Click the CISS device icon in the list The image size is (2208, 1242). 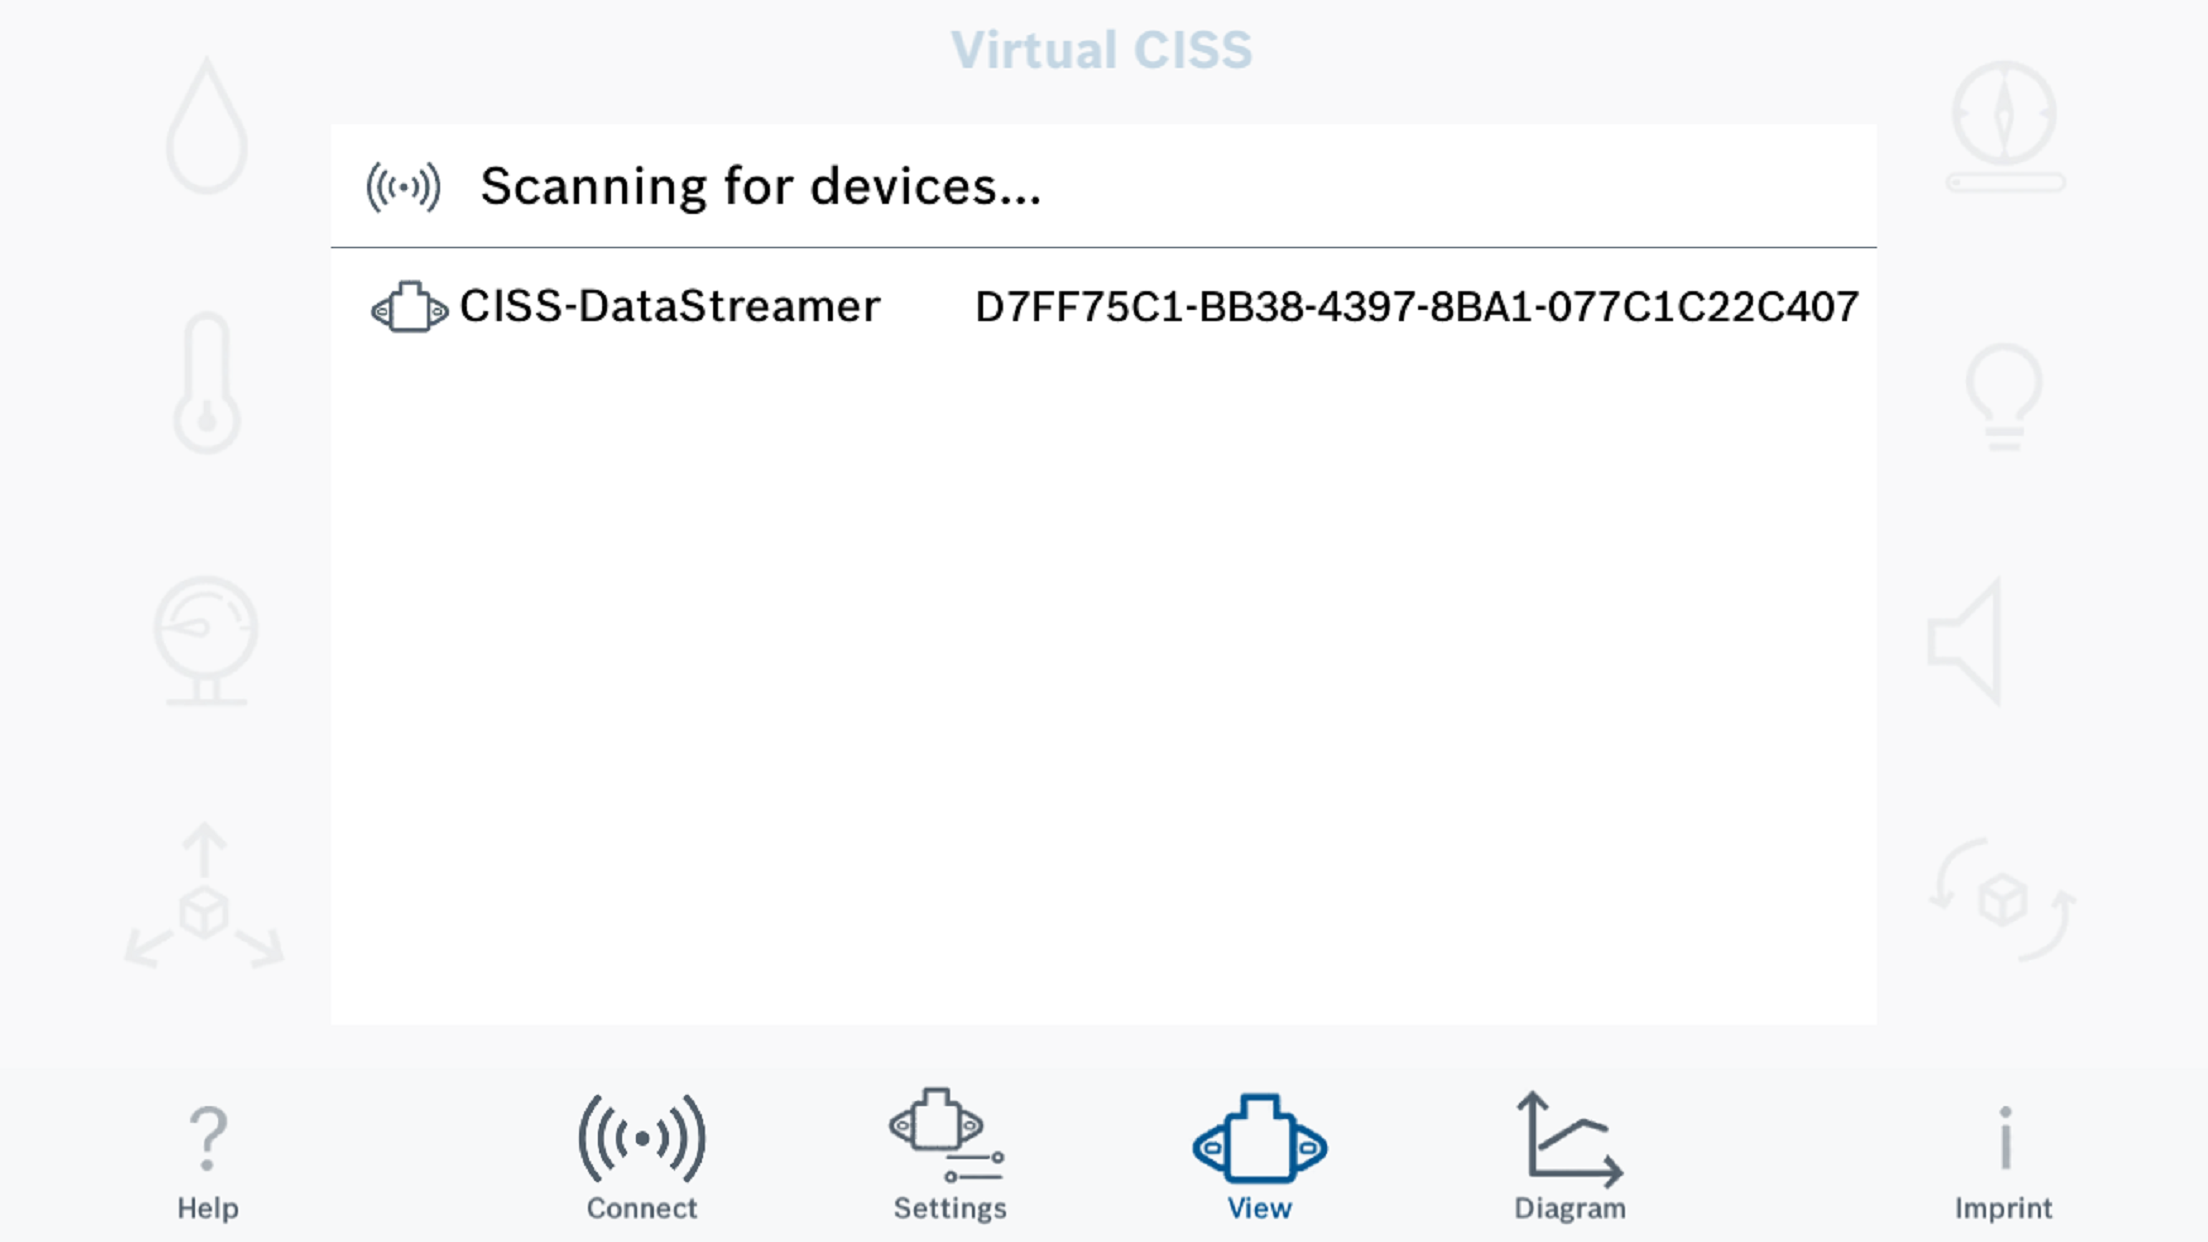(406, 307)
